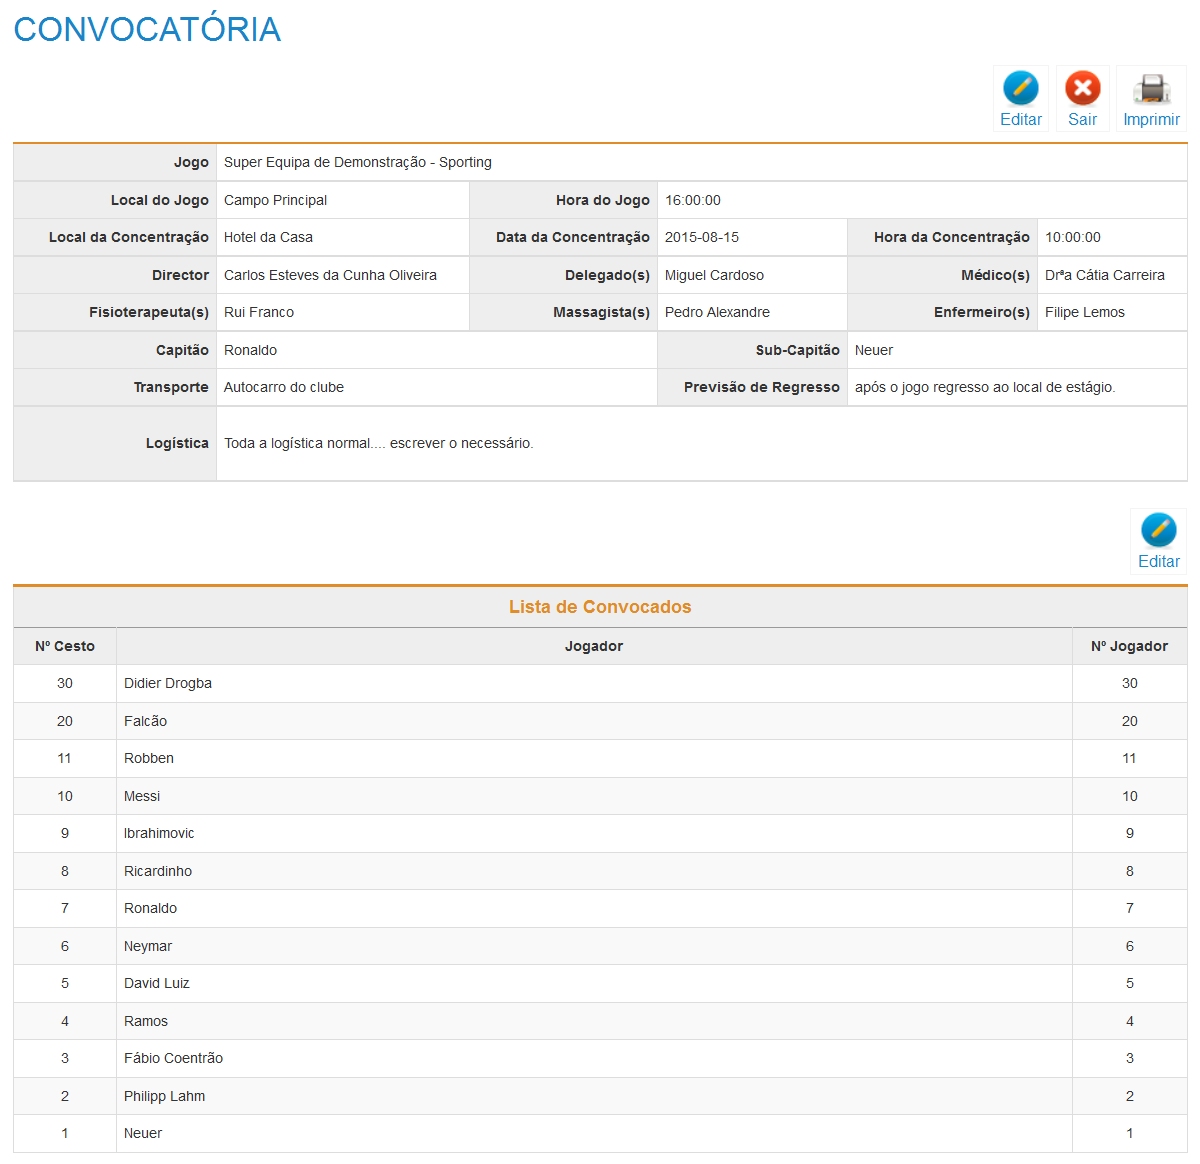1200x1164 pixels.
Task: Click on Neymar in the convocados list
Action: (148, 946)
